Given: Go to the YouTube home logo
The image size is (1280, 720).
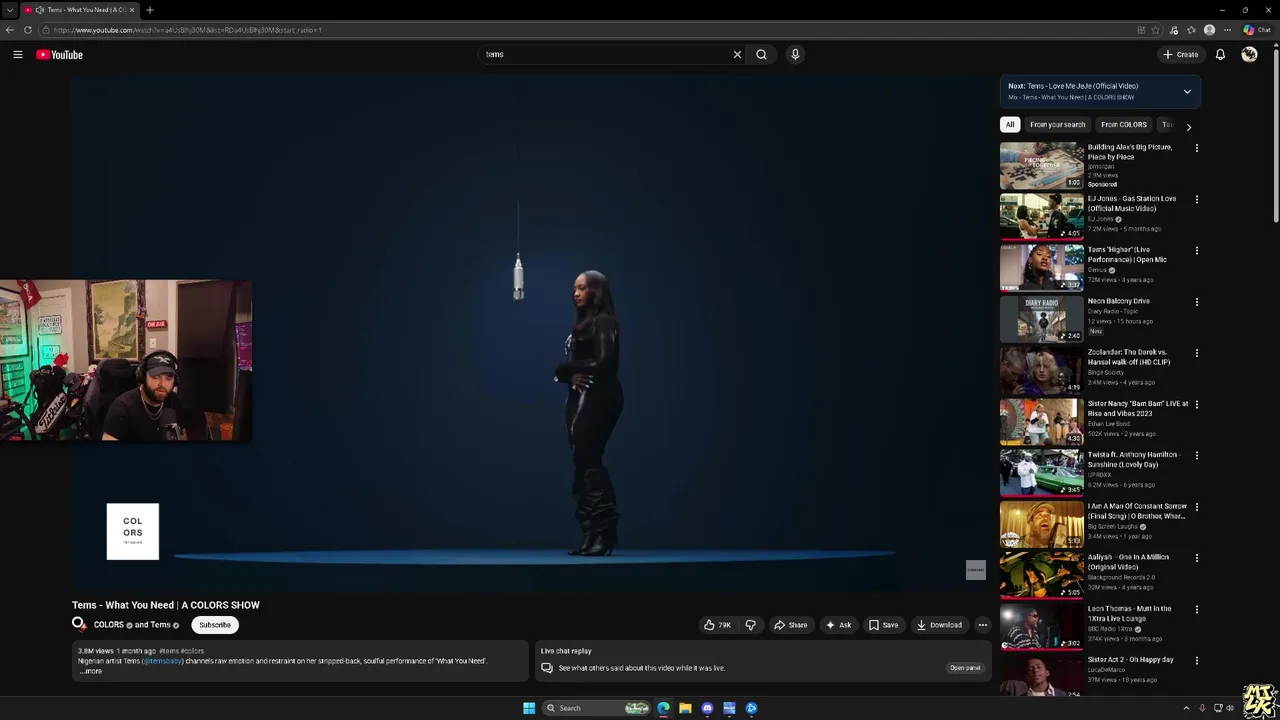Looking at the screenshot, I should point(59,55).
